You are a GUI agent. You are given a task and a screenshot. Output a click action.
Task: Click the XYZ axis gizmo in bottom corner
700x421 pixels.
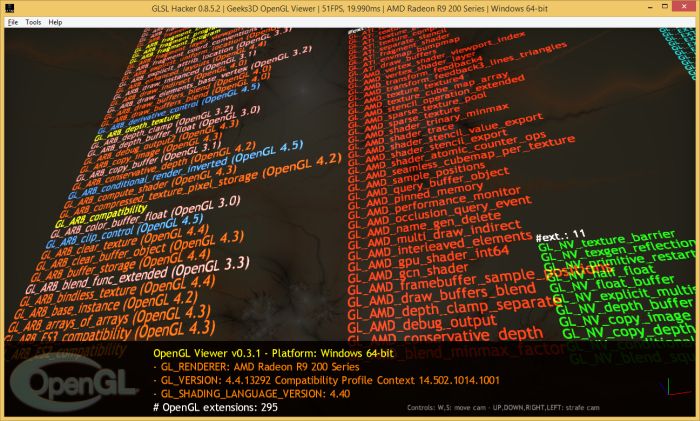[674, 389]
